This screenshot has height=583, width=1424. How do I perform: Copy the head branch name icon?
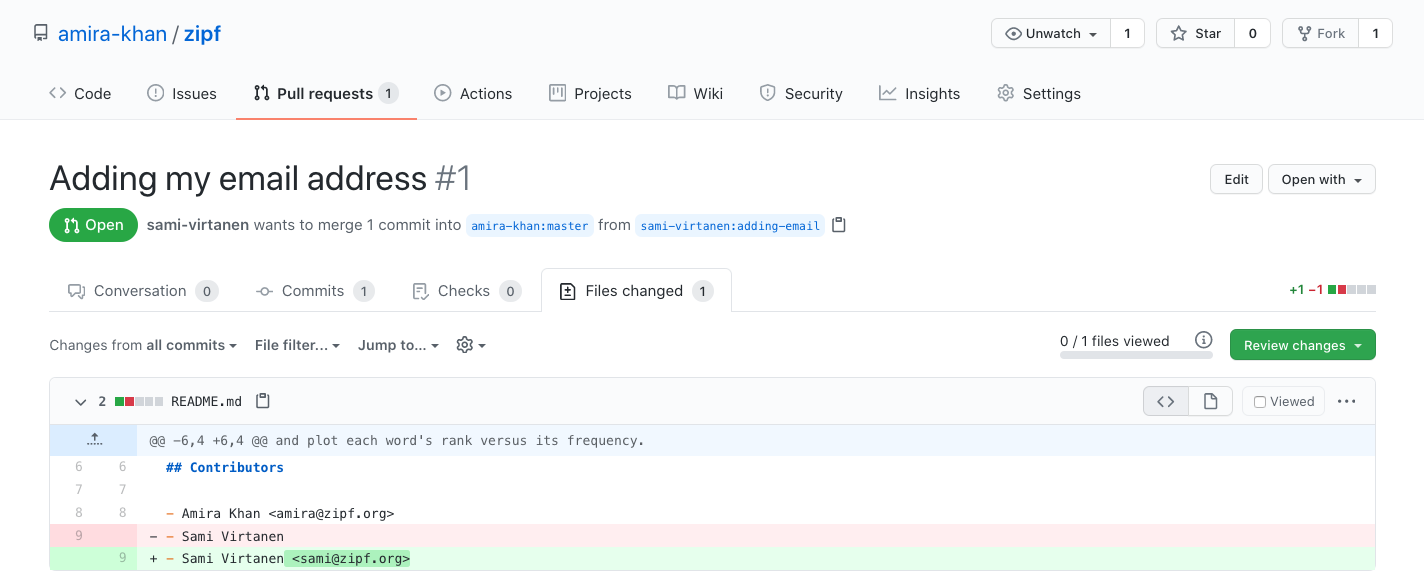coord(839,225)
